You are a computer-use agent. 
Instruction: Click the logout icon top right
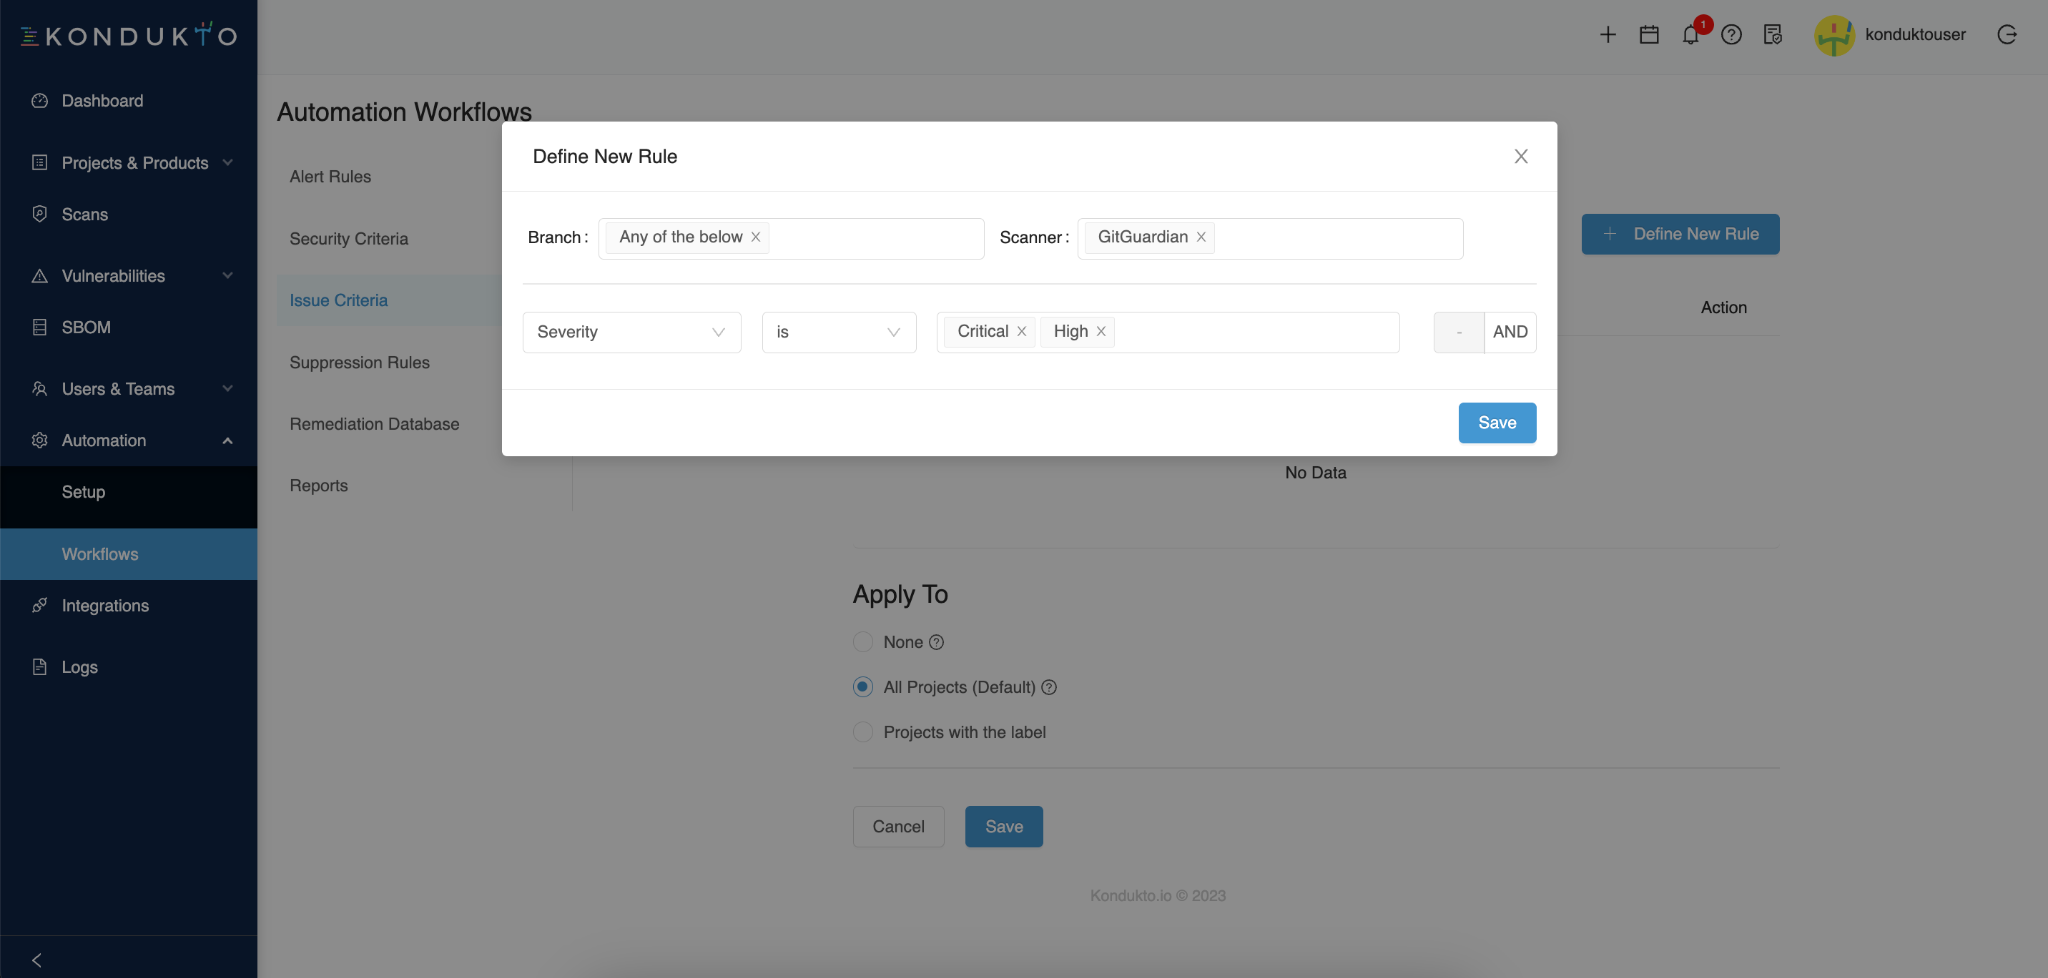pyautogui.click(x=2008, y=35)
